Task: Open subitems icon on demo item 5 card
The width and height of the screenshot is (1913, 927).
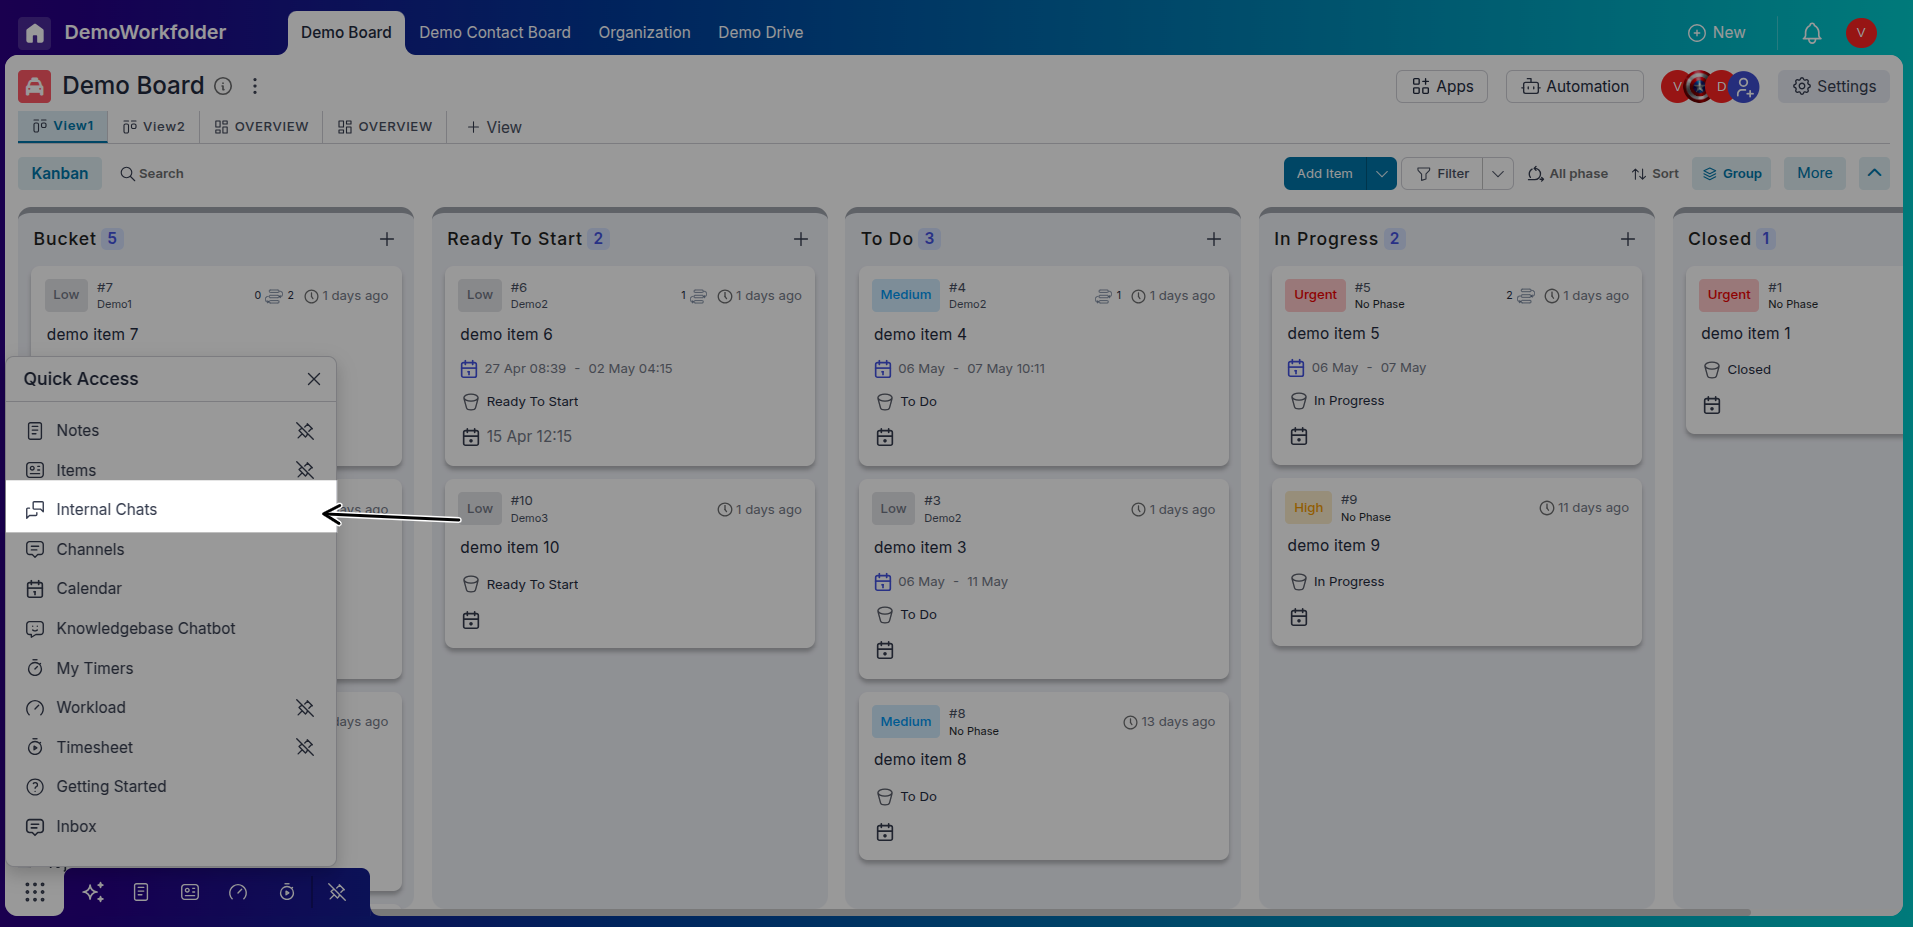Action: (x=1526, y=296)
